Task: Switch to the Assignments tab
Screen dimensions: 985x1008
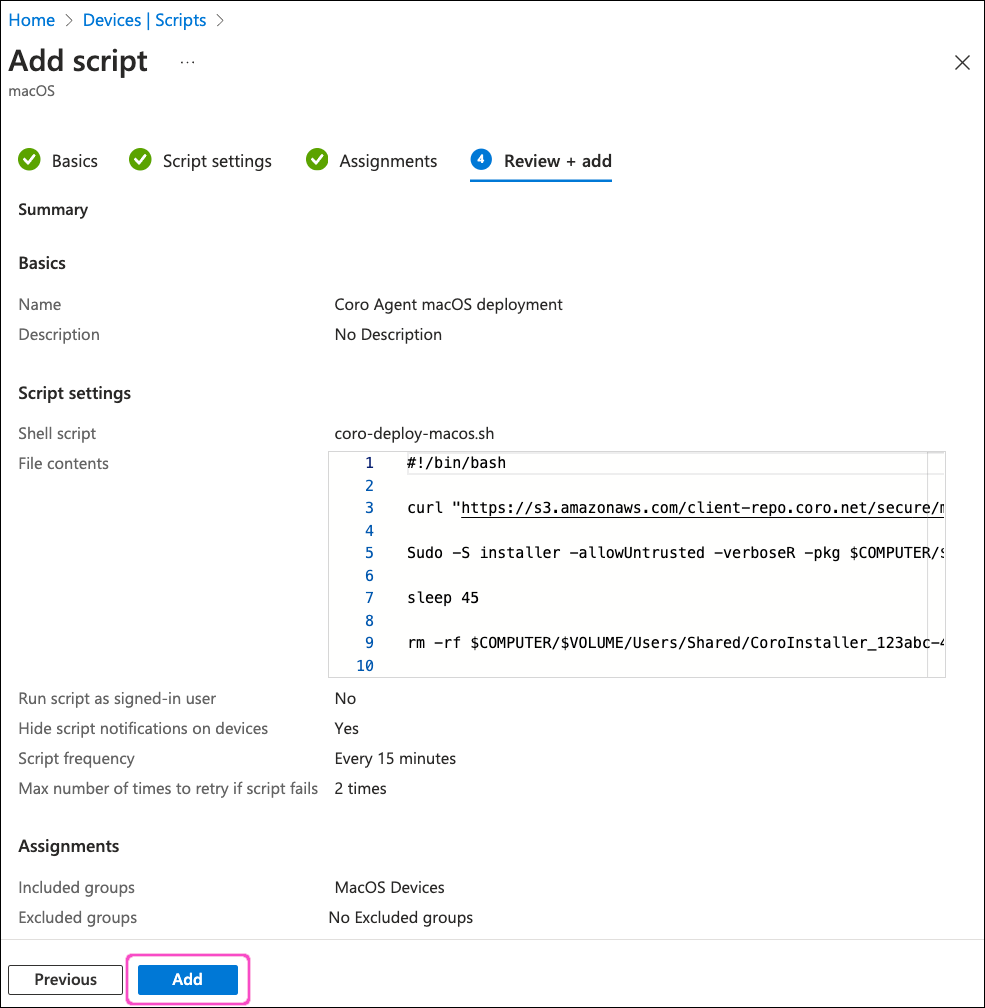Action: (388, 161)
